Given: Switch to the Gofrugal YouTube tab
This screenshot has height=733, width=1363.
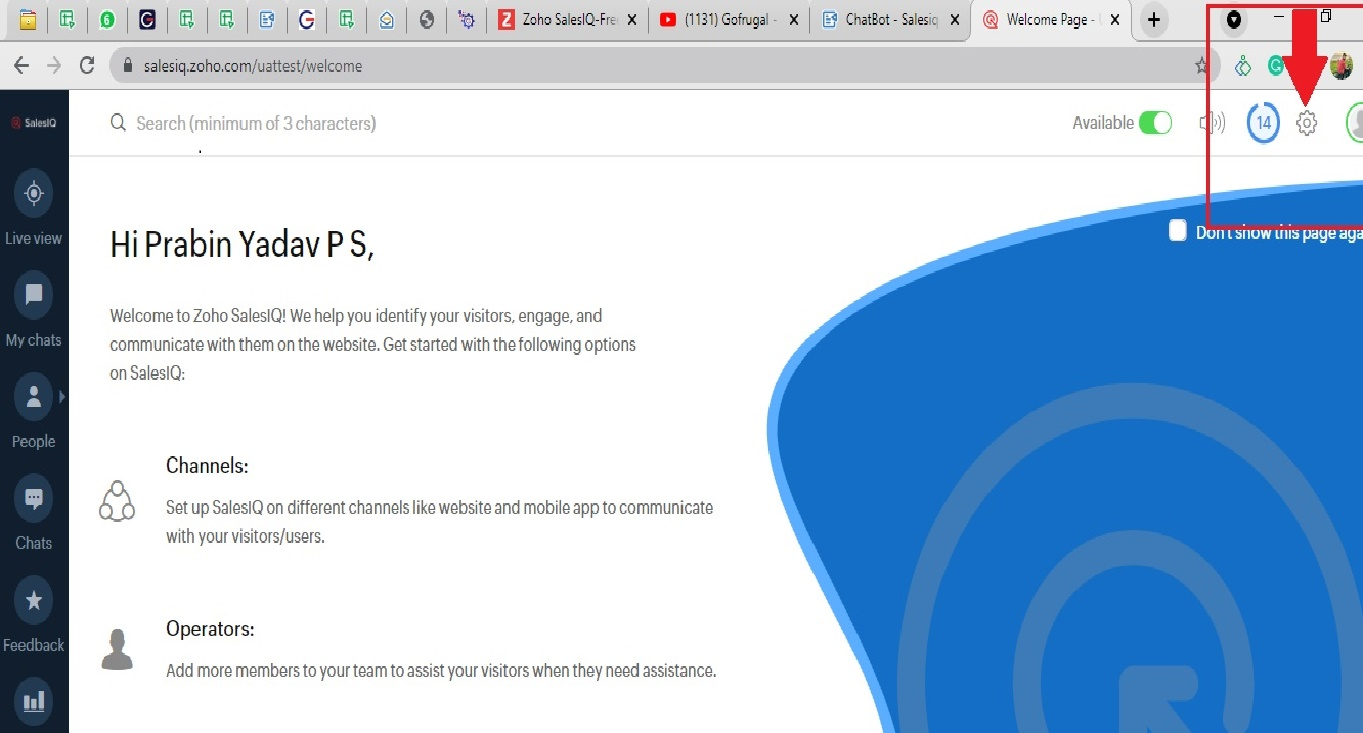Looking at the screenshot, I should pos(728,20).
